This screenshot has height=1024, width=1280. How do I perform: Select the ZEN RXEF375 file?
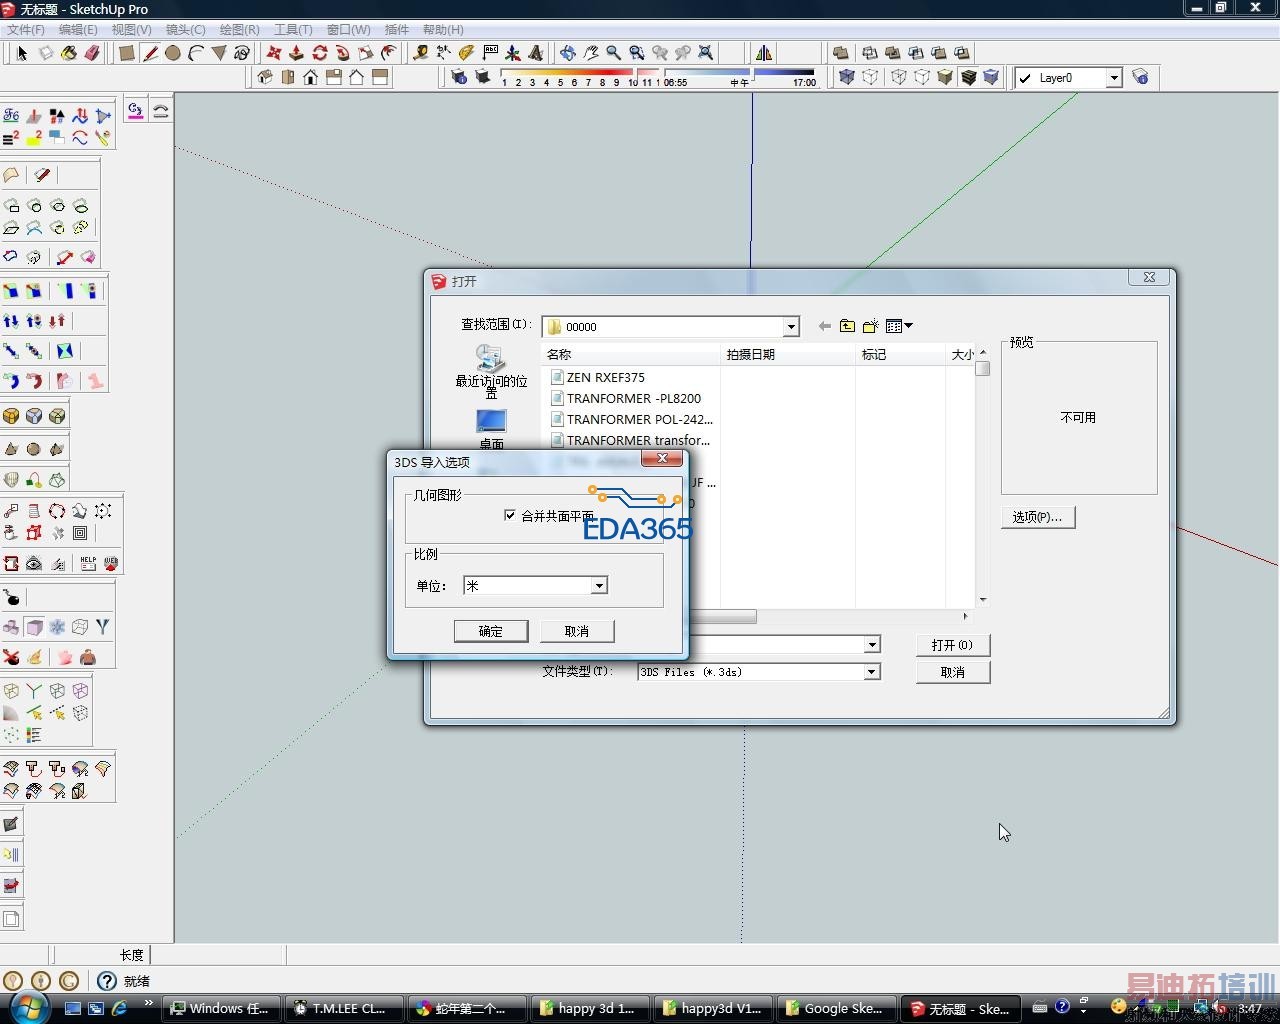(x=605, y=377)
